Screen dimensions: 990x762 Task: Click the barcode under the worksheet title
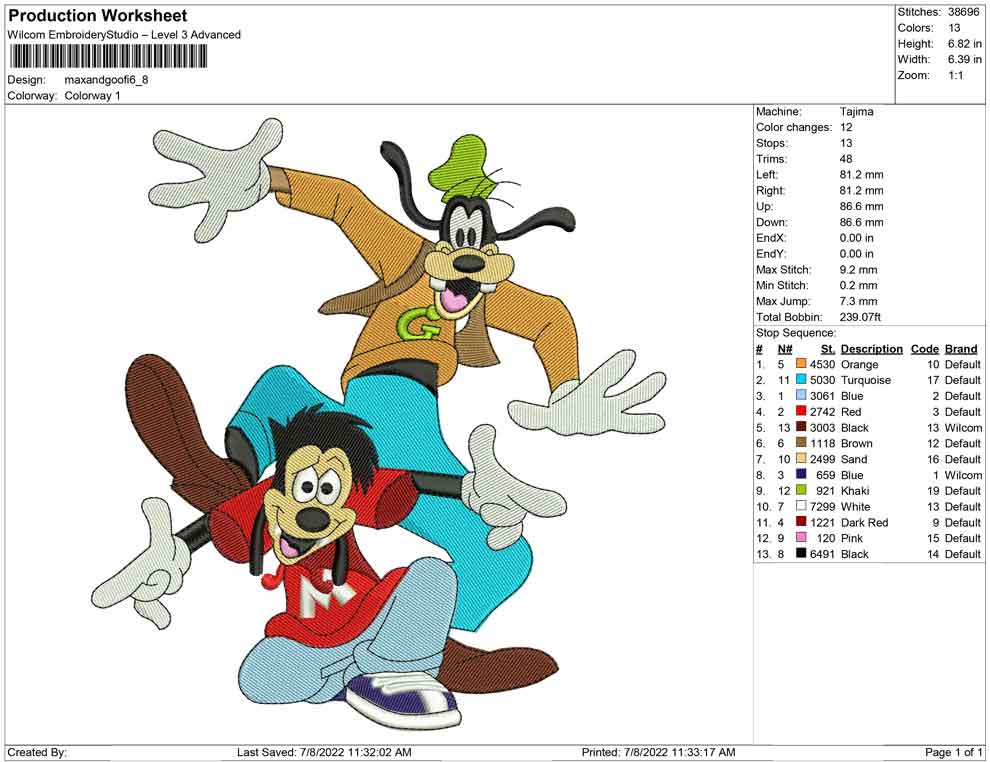(x=107, y=57)
